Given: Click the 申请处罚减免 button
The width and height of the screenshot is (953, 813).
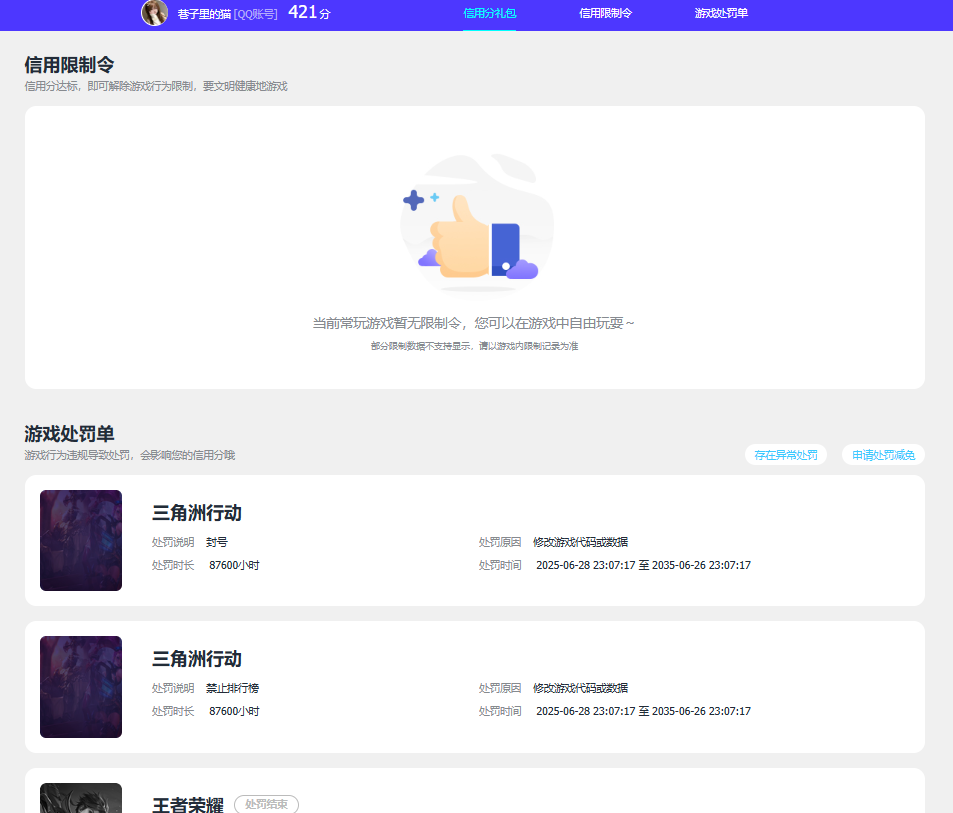Looking at the screenshot, I should [883, 455].
